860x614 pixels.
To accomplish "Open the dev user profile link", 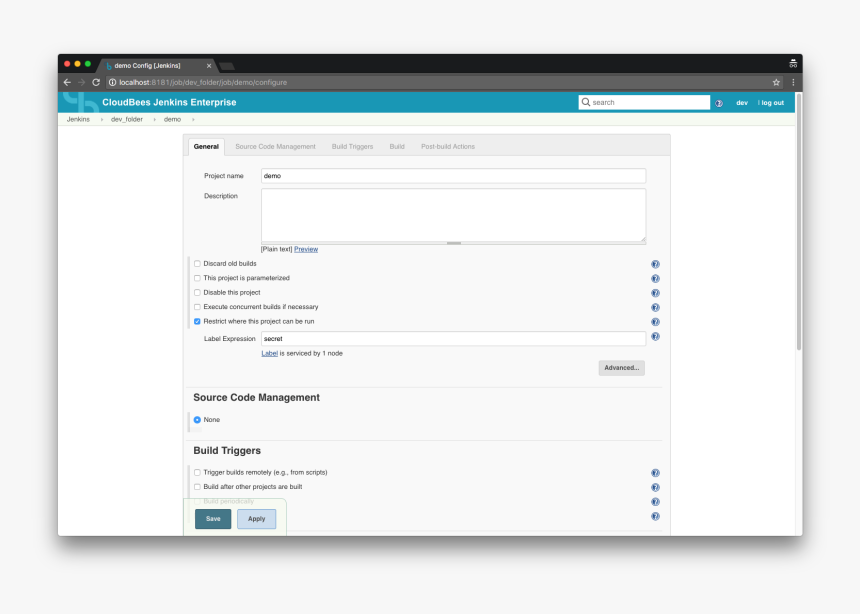I will click(742, 103).
